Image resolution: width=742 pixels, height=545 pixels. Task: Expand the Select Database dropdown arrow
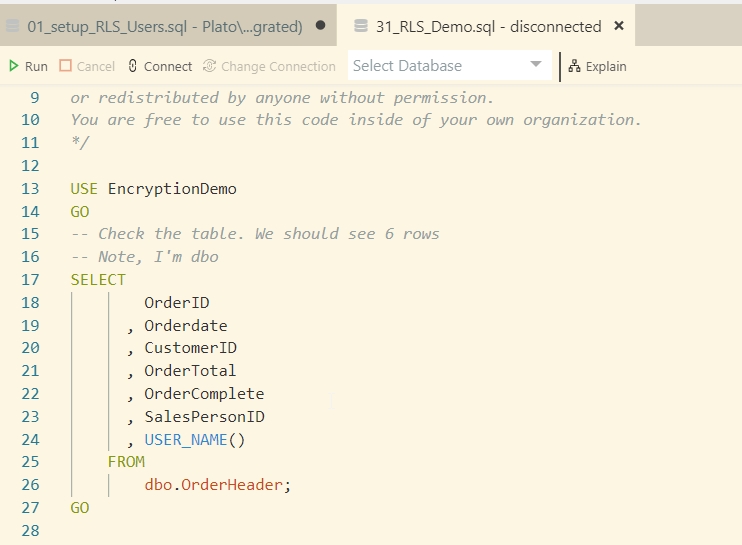(536, 66)
